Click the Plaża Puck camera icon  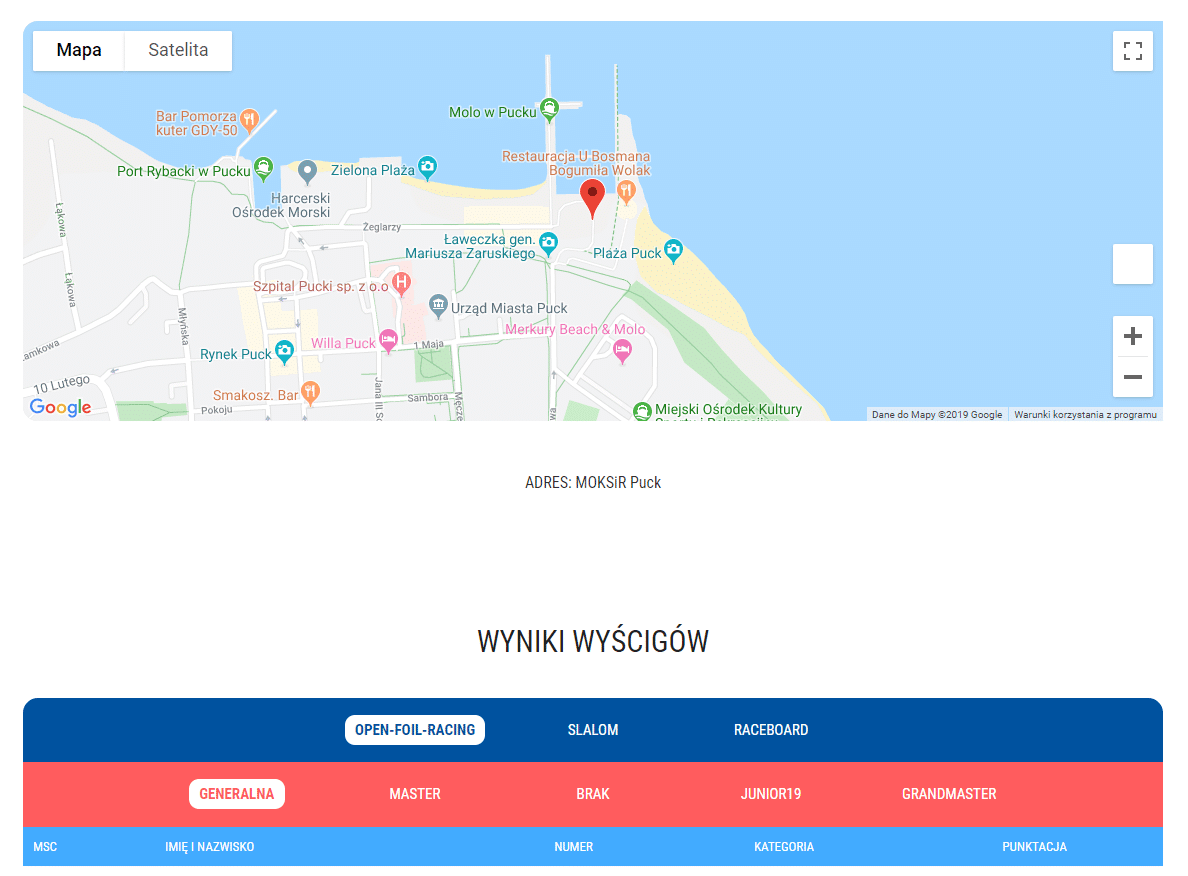pyautogui.click(x=673, y=251)
